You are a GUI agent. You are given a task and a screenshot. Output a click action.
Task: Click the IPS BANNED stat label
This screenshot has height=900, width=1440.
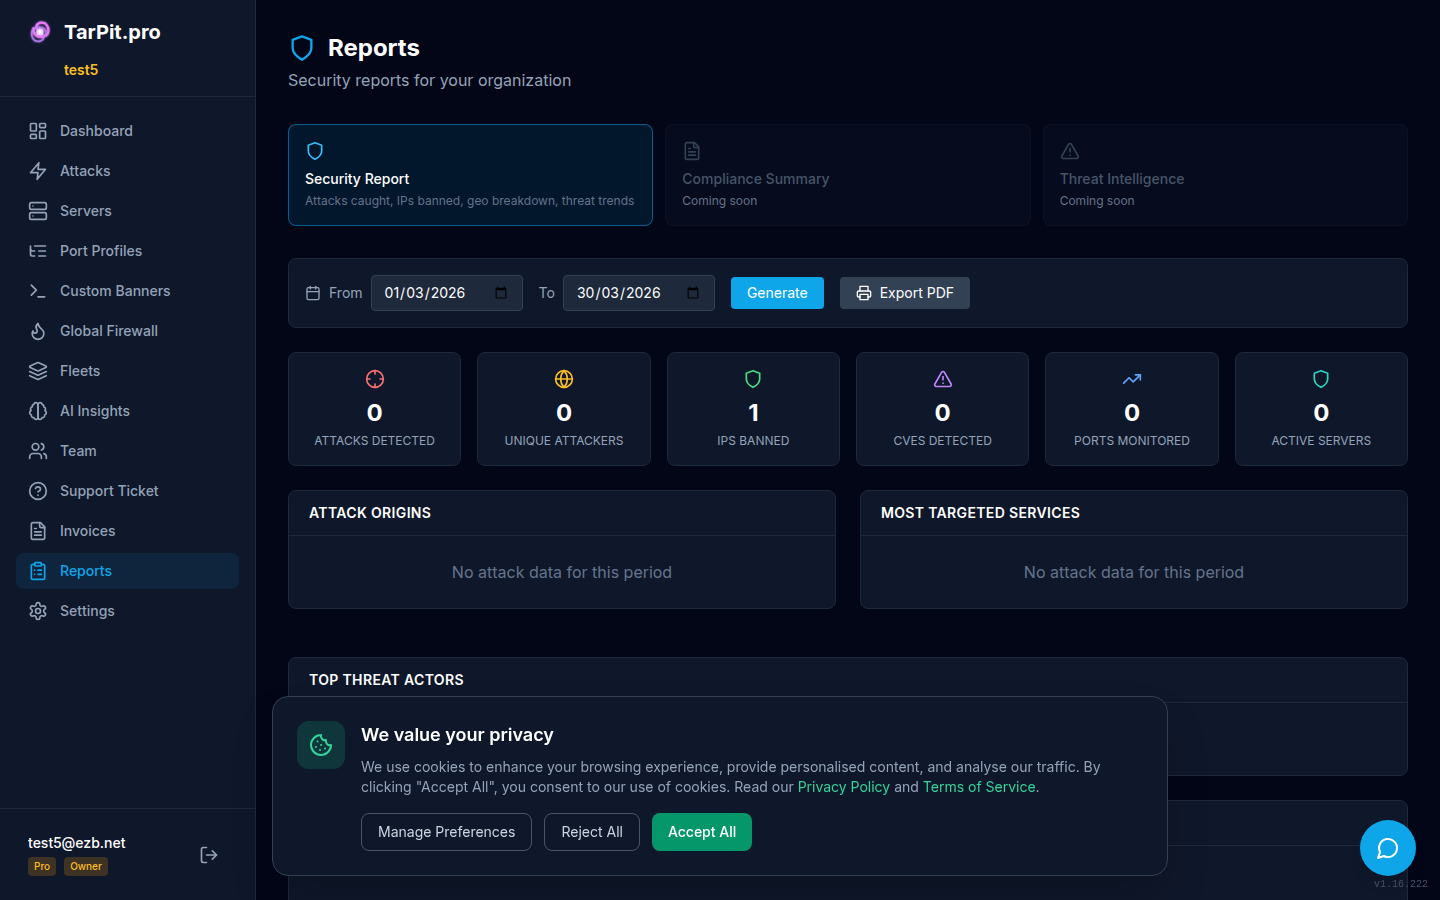tap(753, 441)
